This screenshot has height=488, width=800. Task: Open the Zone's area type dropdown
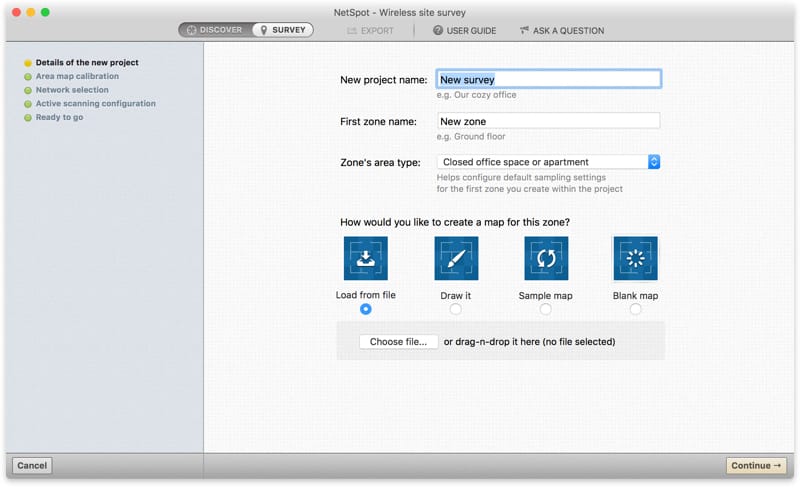[548, 162]
